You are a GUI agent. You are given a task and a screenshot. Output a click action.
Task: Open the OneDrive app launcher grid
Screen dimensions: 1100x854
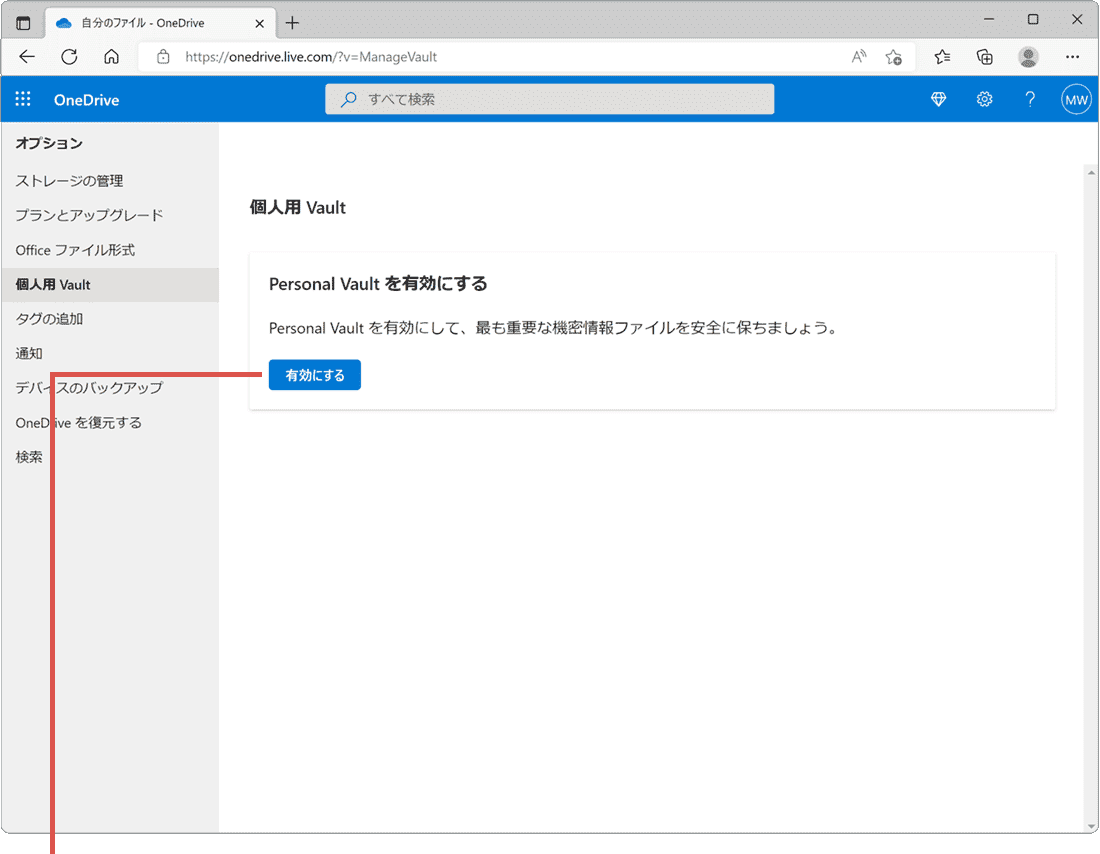pos(23,99)
